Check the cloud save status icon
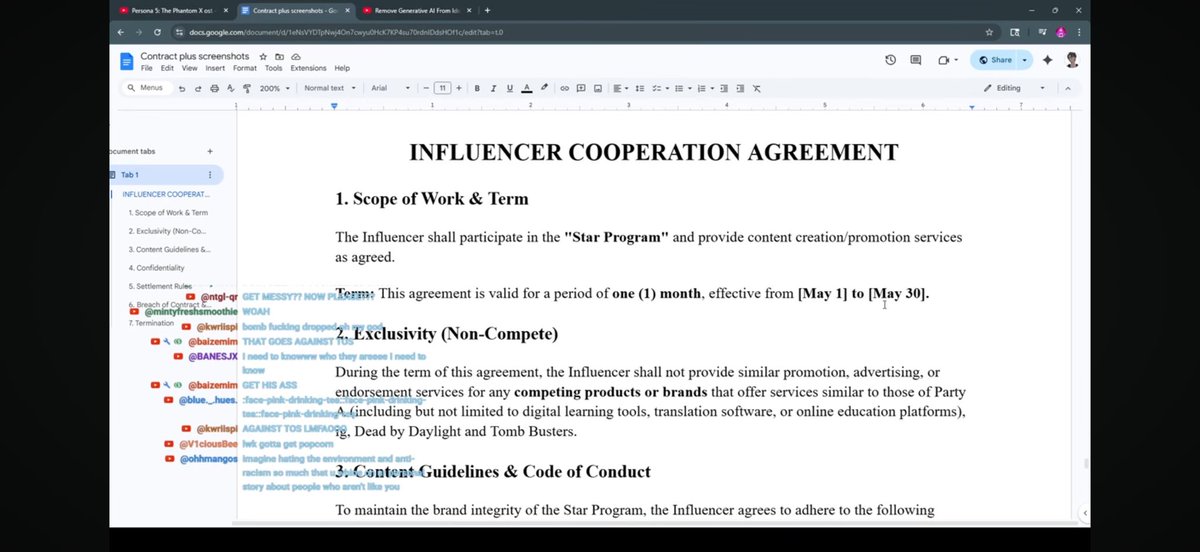The height and width of the screenshot is (552, 1200). pos(295,57)
